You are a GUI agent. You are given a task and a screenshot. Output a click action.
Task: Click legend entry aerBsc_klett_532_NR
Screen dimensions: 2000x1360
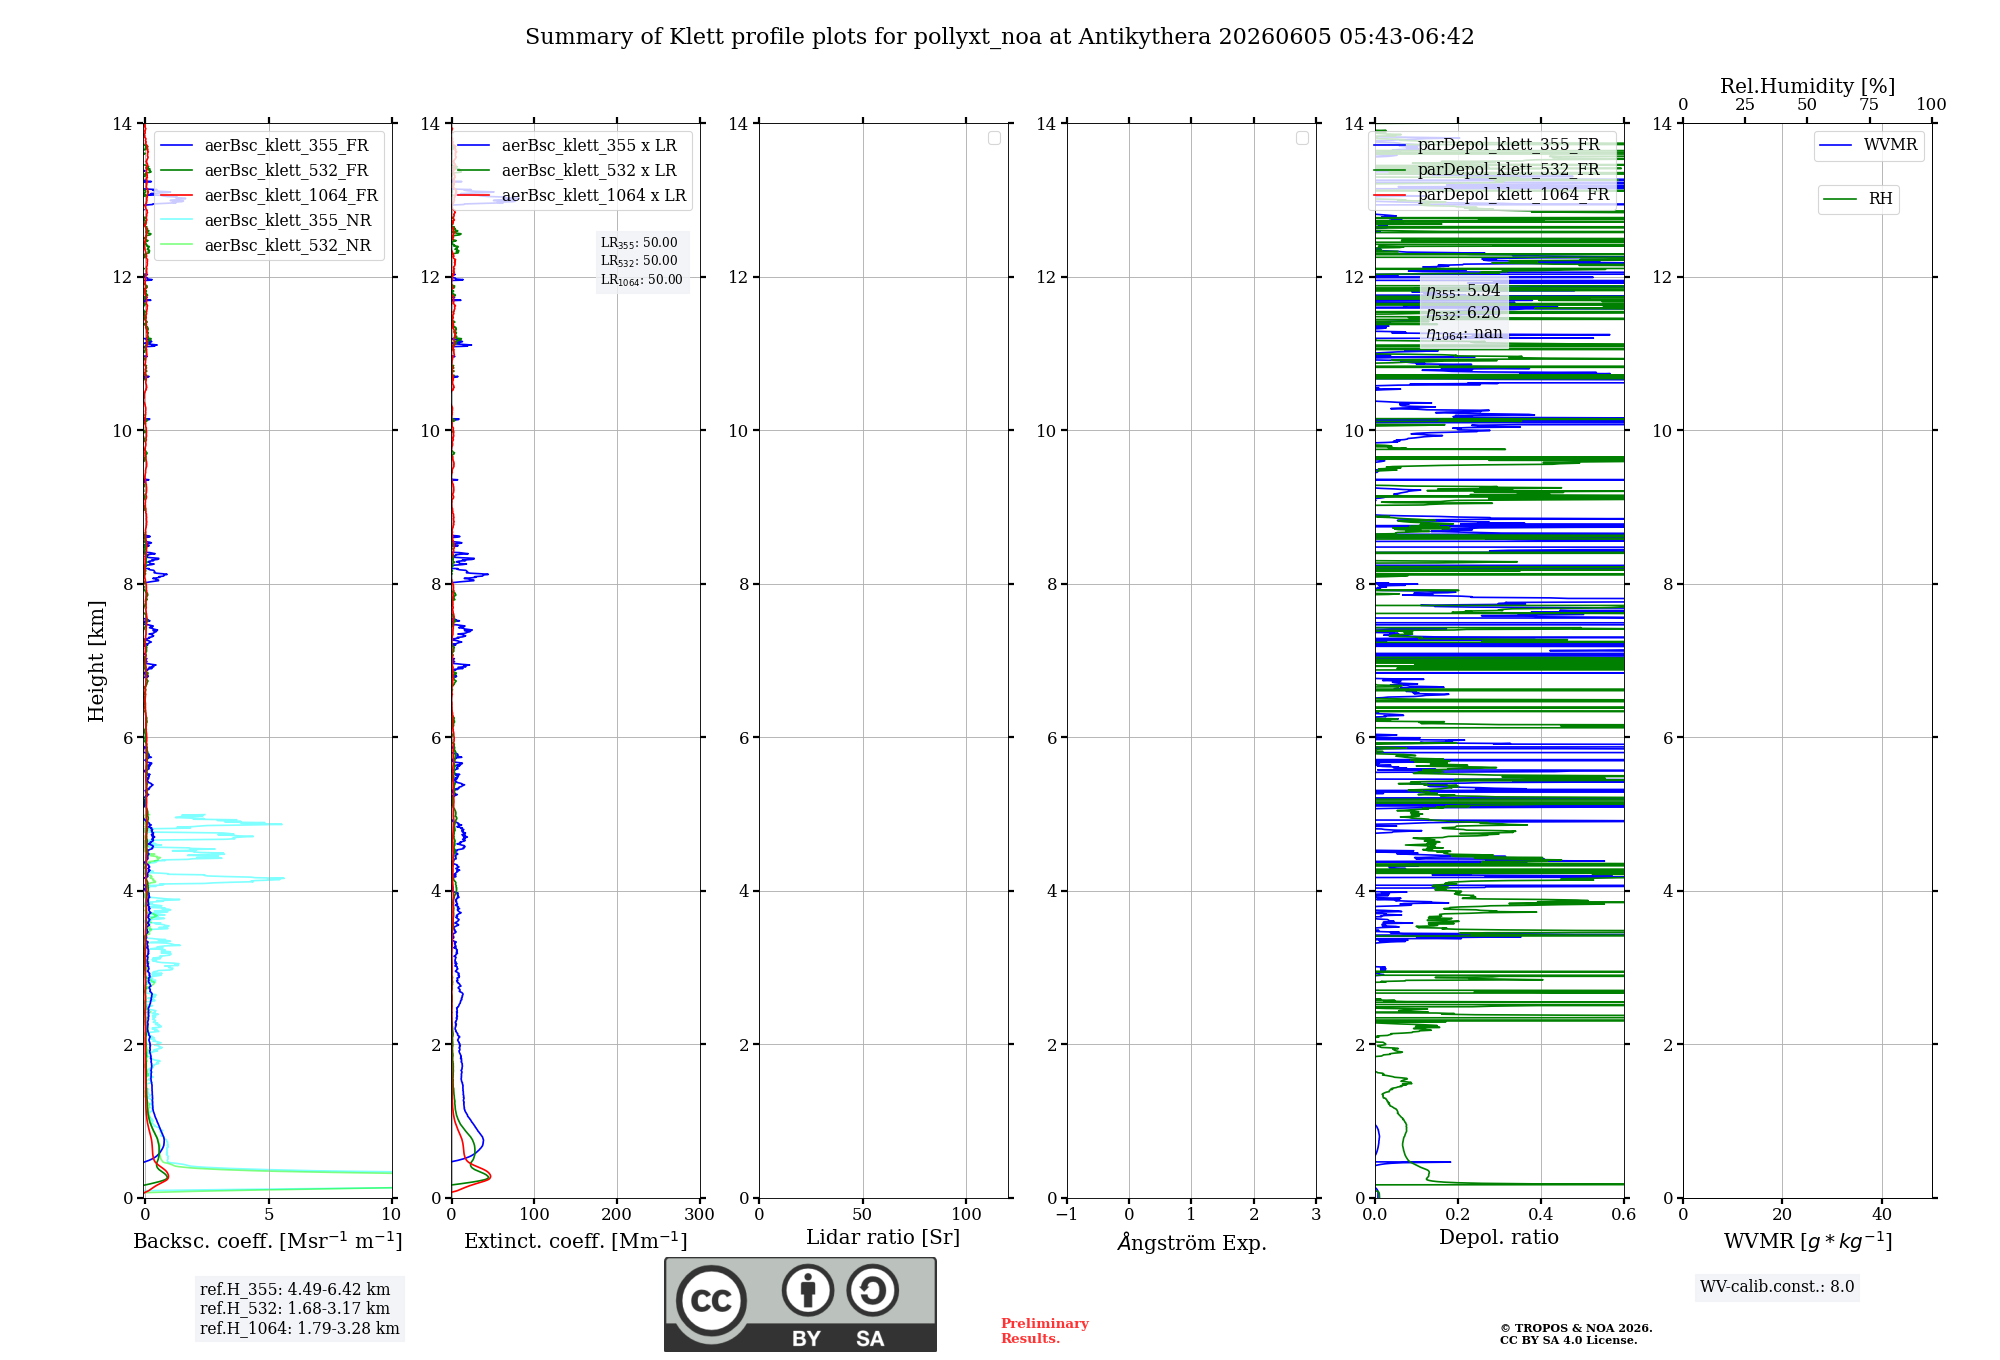288,246
